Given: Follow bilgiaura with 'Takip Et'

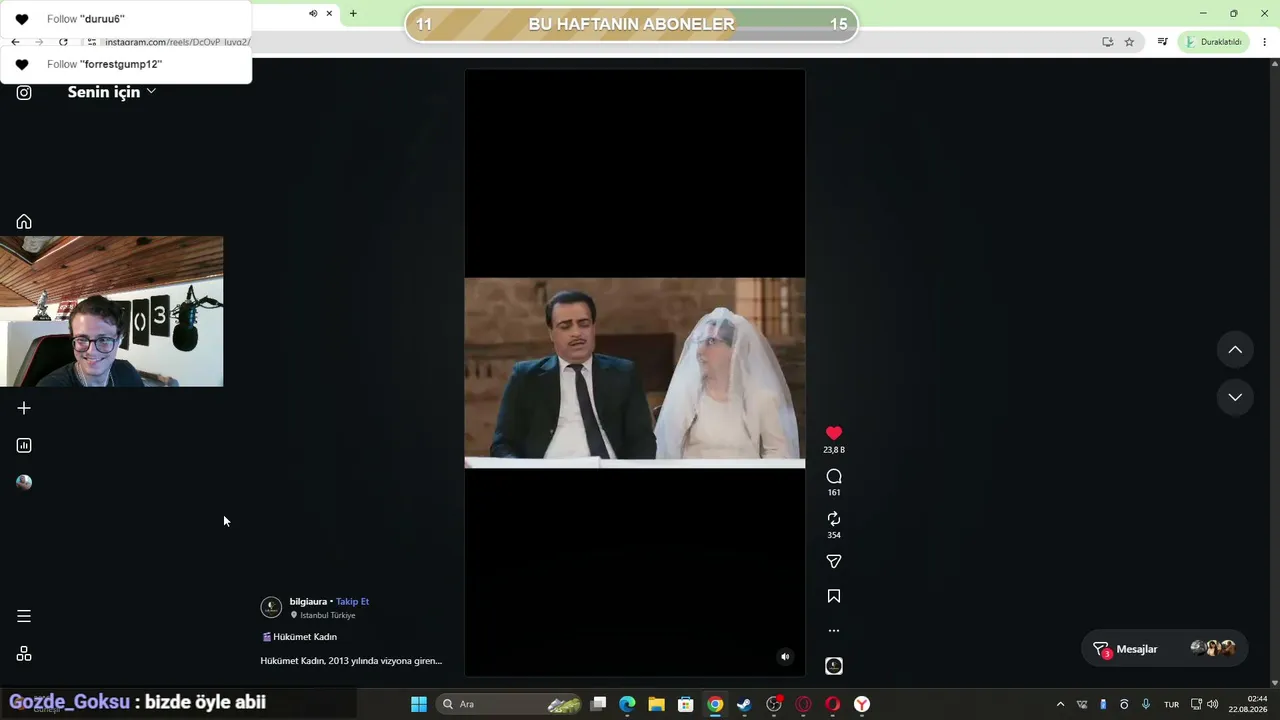Looking at the screenshot, I should (352, 602).
